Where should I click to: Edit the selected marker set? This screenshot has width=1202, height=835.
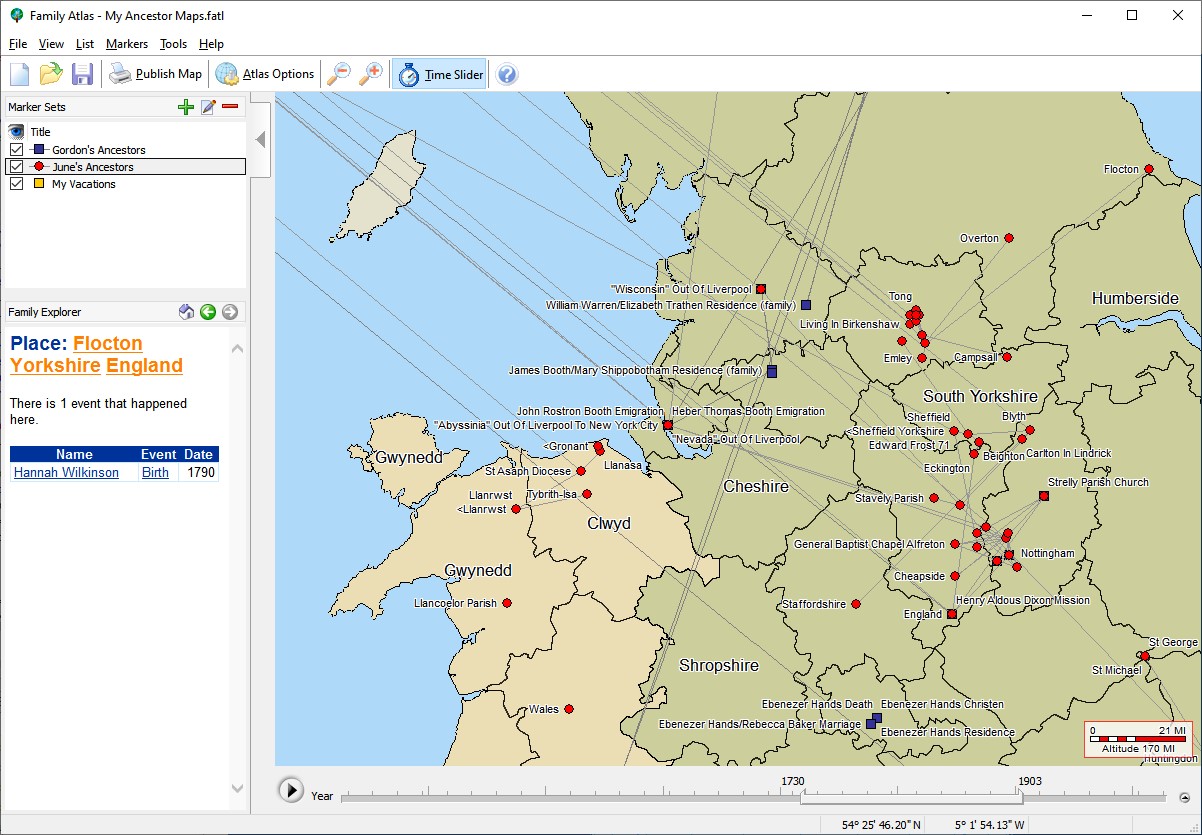point(208,107)
